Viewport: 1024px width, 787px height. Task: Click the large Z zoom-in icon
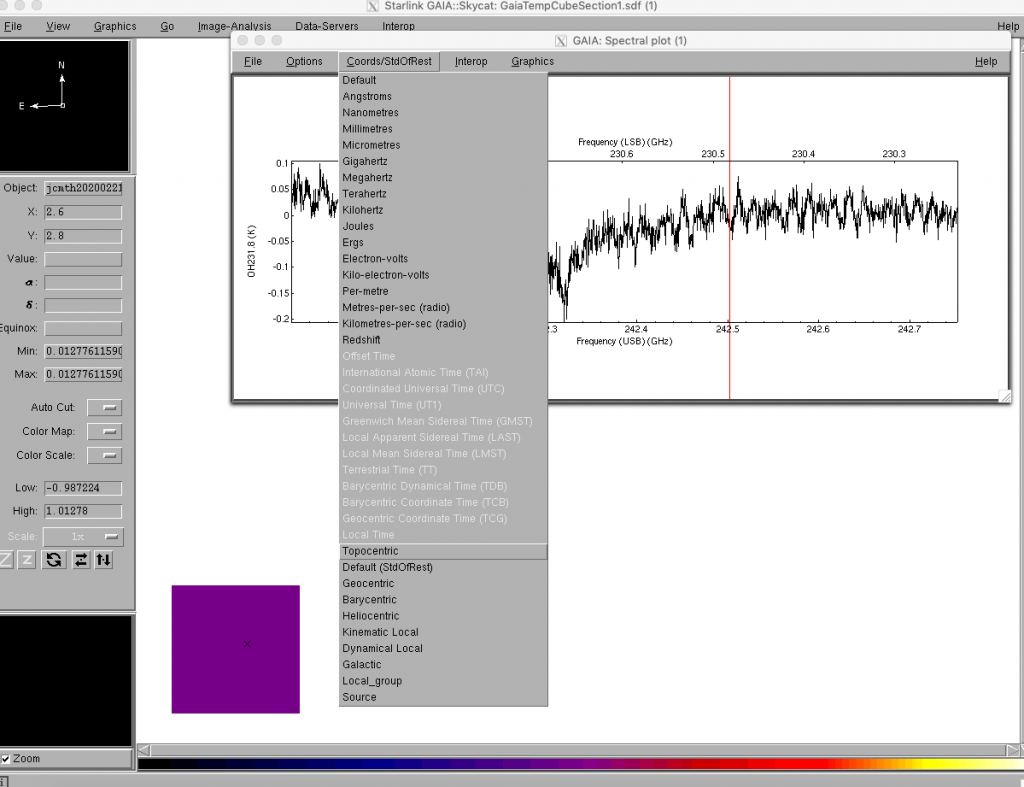[6, 560]
